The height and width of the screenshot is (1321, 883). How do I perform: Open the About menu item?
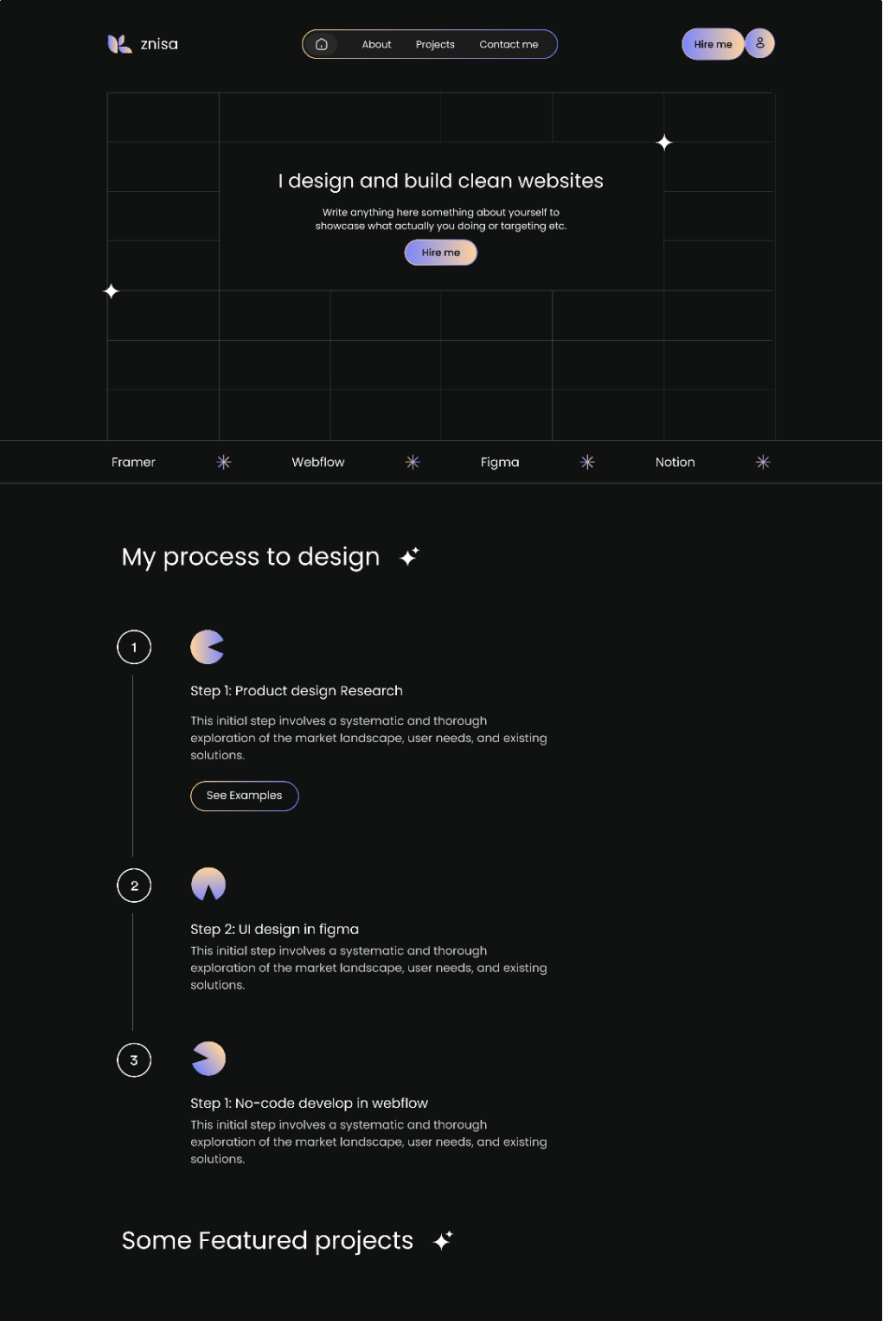[x=376, y=44]
